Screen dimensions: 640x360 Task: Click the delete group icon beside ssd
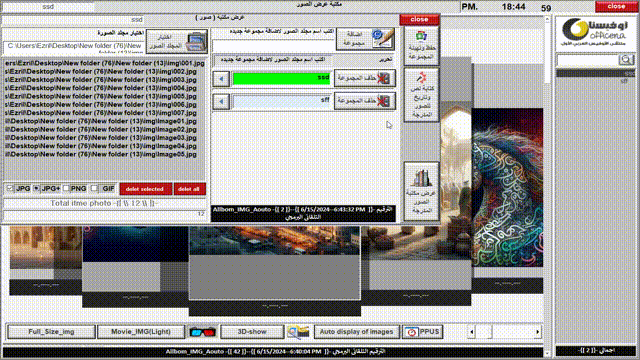383,78
